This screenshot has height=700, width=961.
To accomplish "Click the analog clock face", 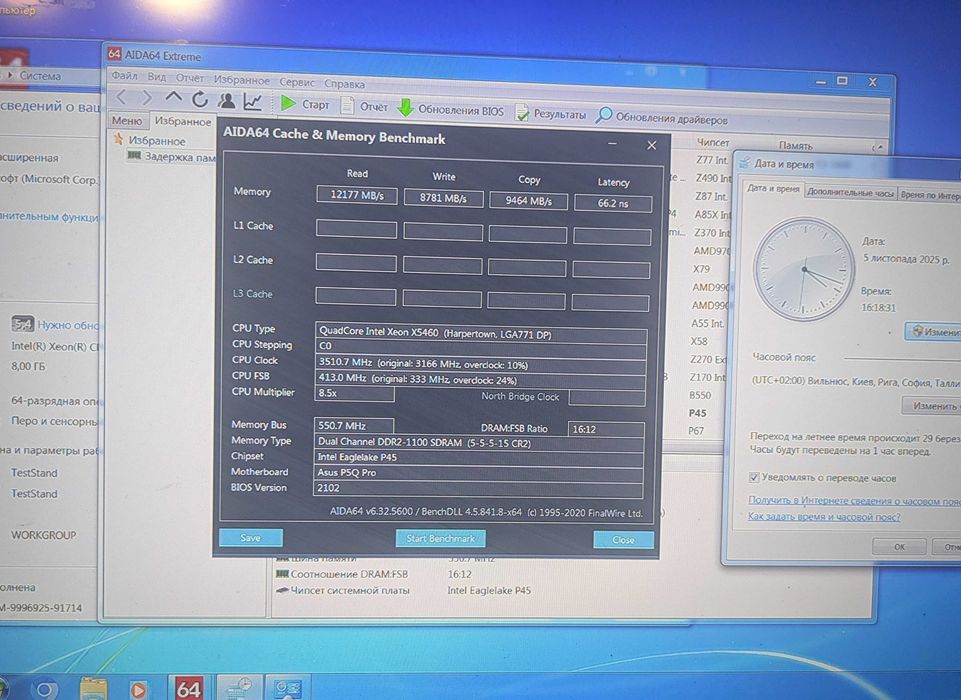I will (x=803, y=269).
